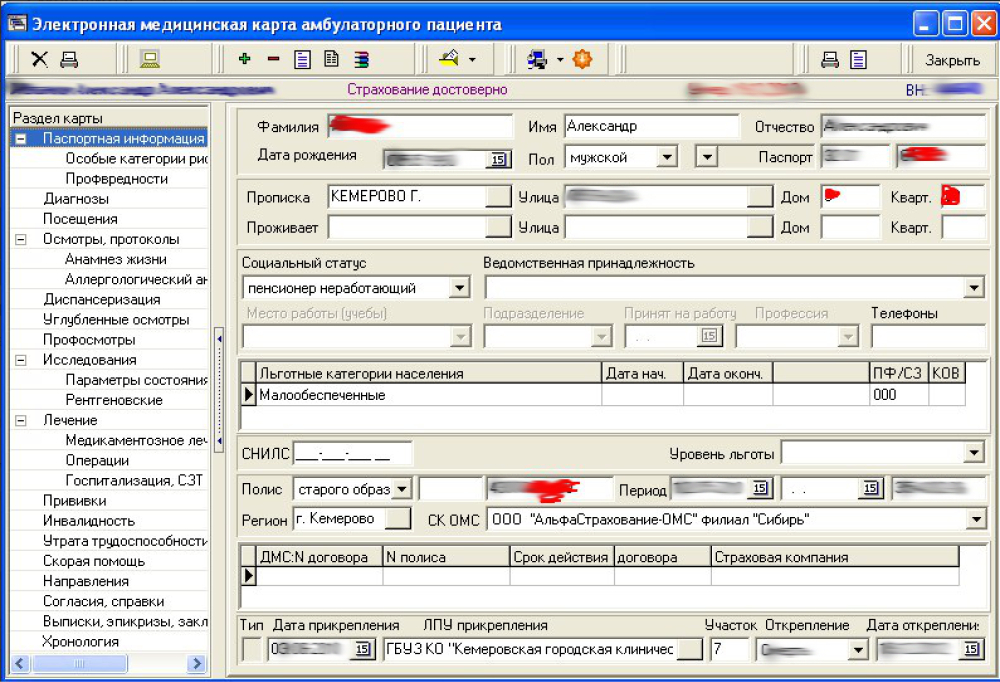
Task: Collapse the Осмотры, протоколы tree node
Action: point(20,239)
